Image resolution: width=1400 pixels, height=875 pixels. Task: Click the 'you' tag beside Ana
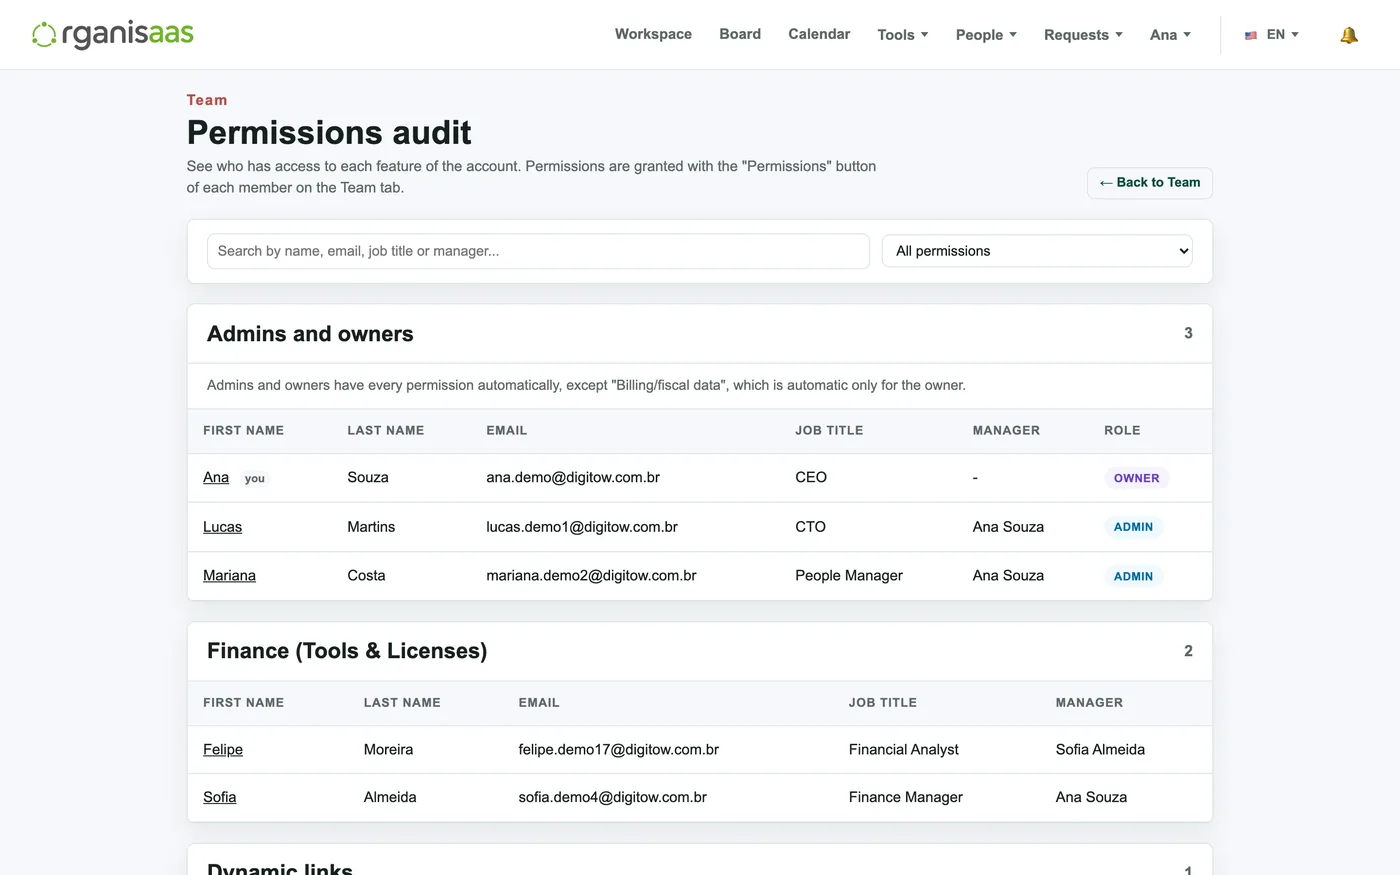255,479
